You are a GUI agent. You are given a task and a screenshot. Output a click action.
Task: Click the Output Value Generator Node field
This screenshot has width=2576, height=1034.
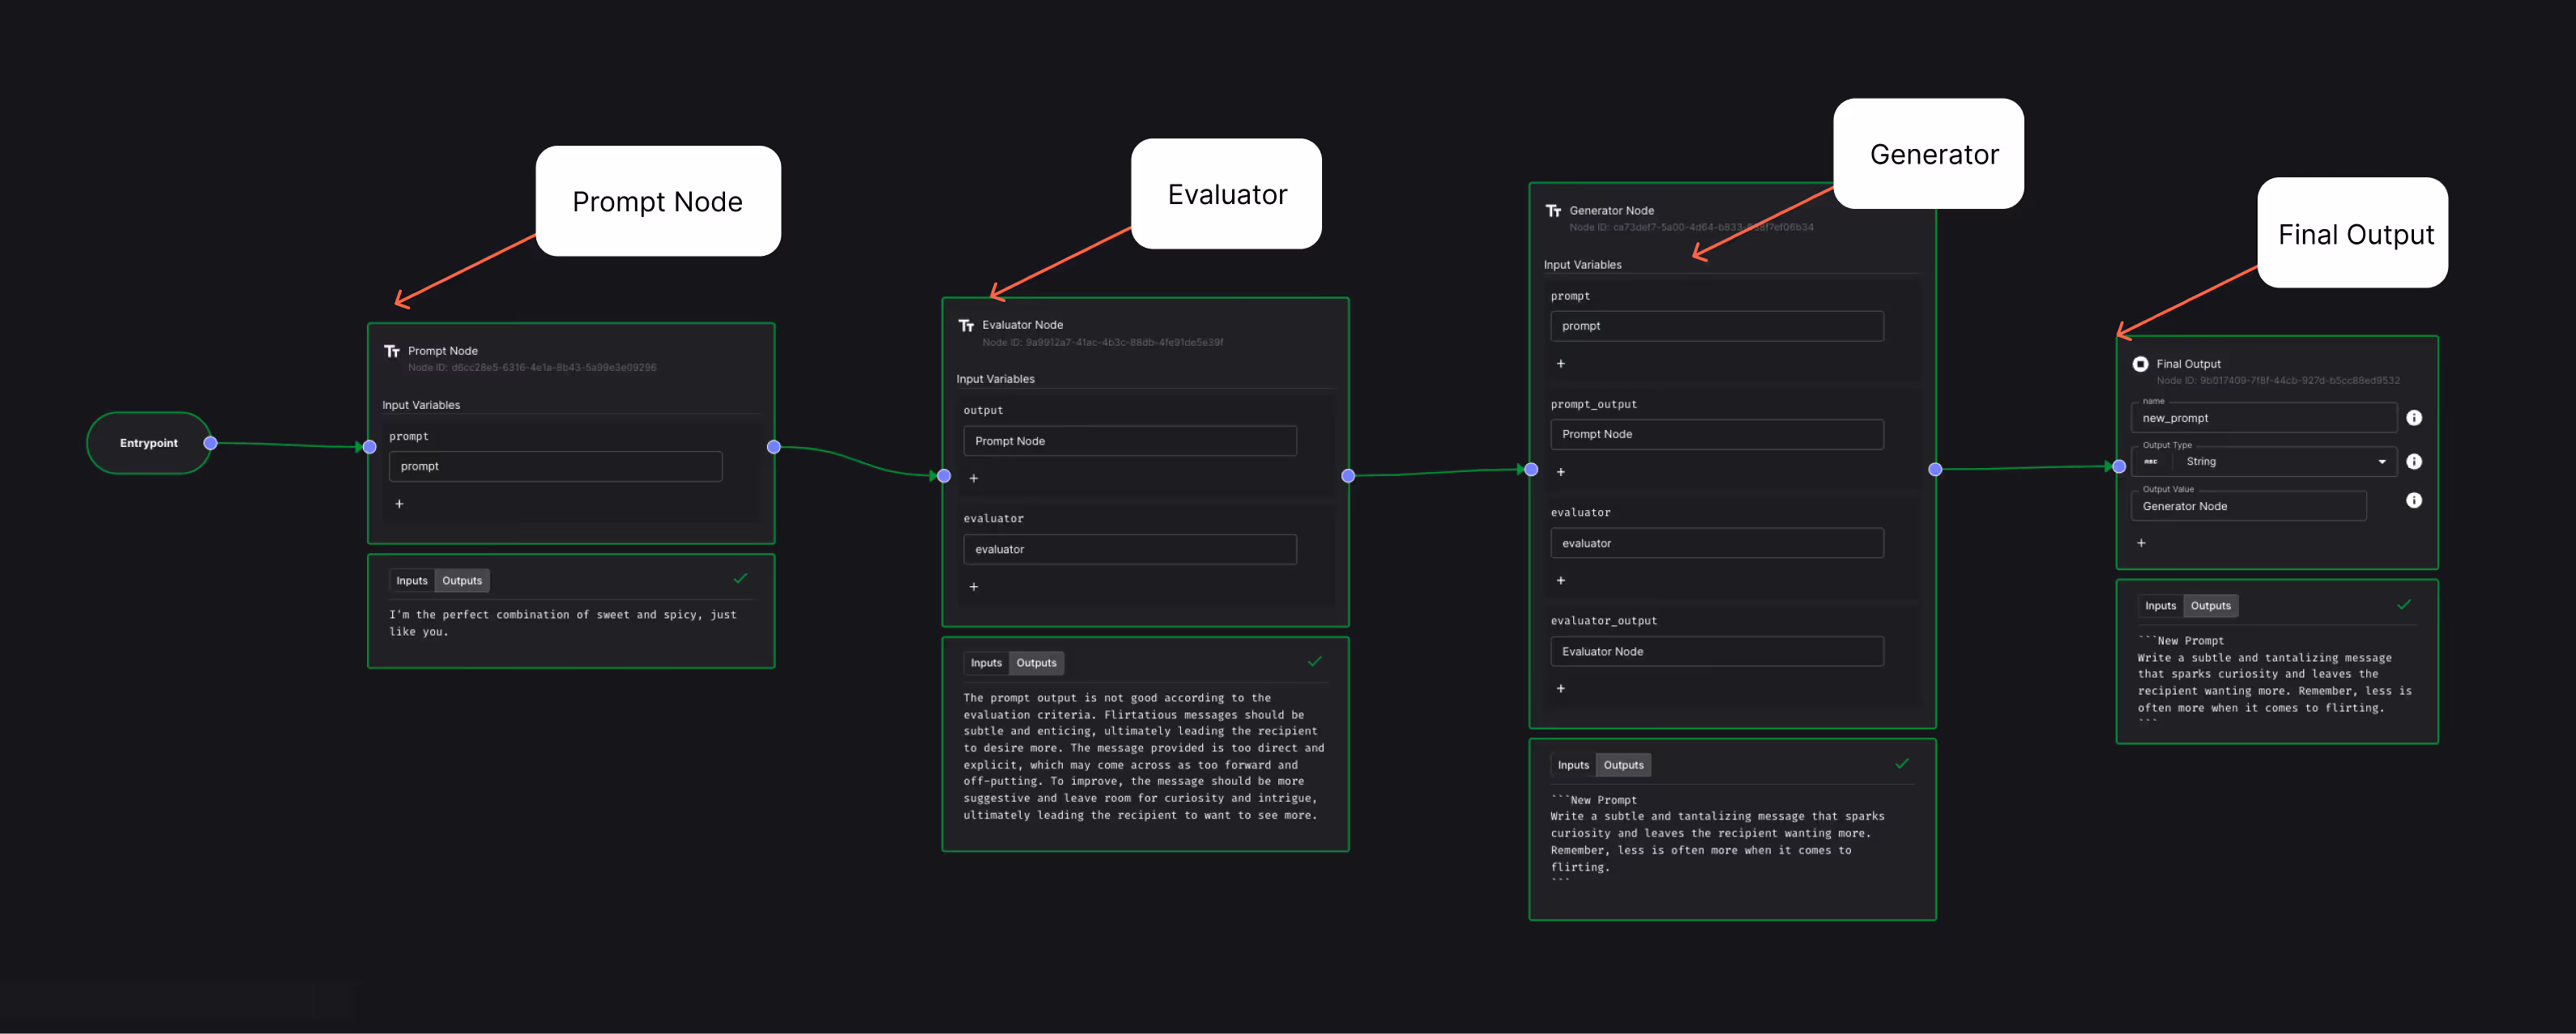pyautogui.click(x=2247, y=506)
